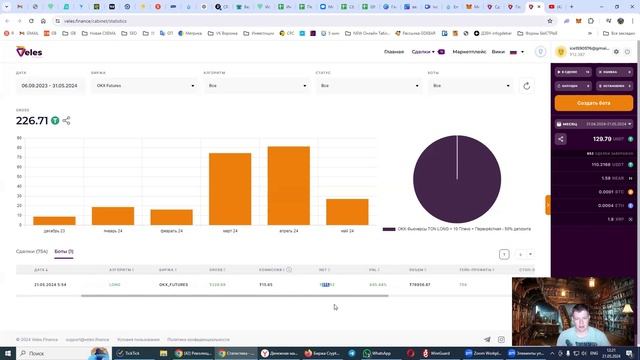The width and height of the screenshot is (640, 360).
Task: Open the Сделки dropdown menu in header
Action: (423, 52)
